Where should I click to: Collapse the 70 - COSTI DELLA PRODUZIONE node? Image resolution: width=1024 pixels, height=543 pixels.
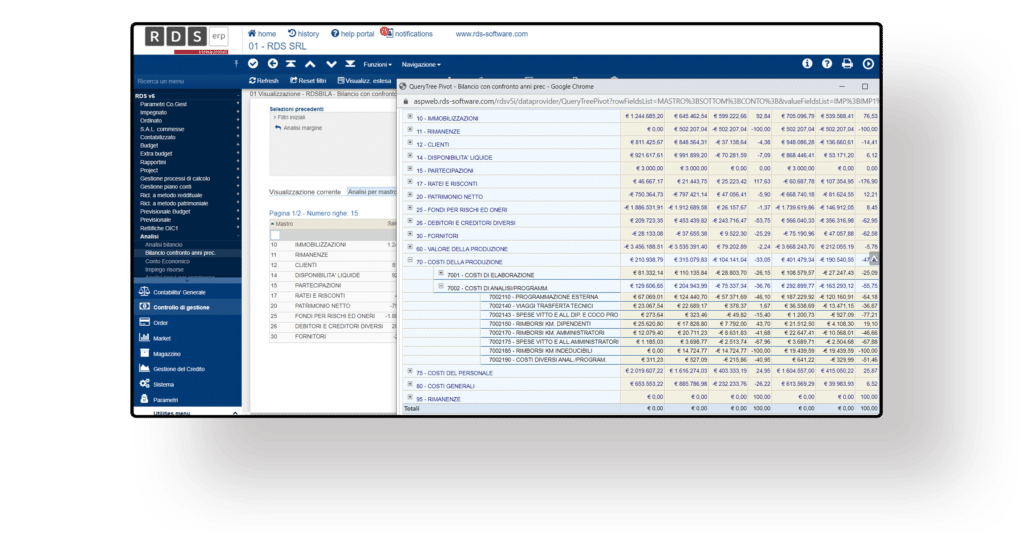(409, 261)
